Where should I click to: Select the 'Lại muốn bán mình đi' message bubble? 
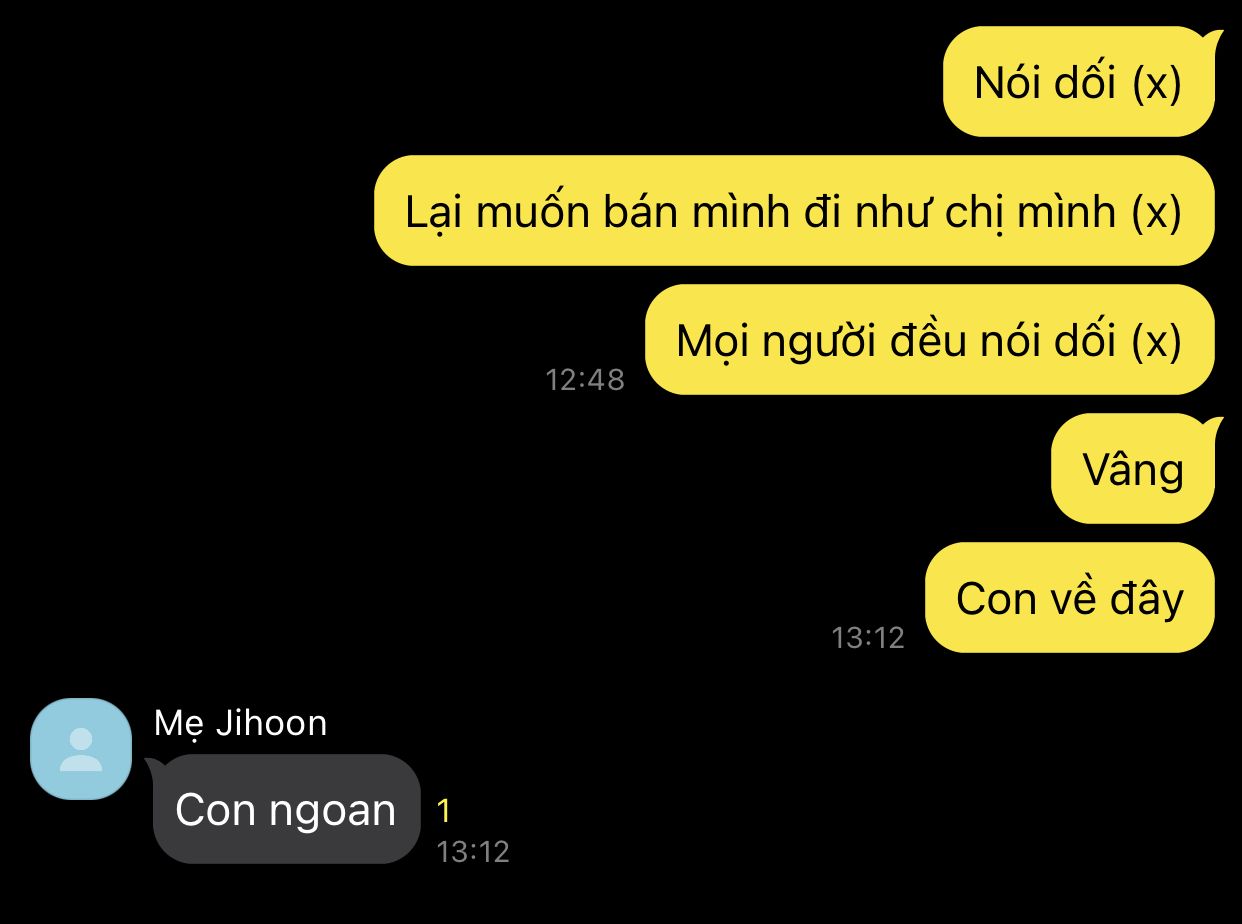click(x=794, y=211)
